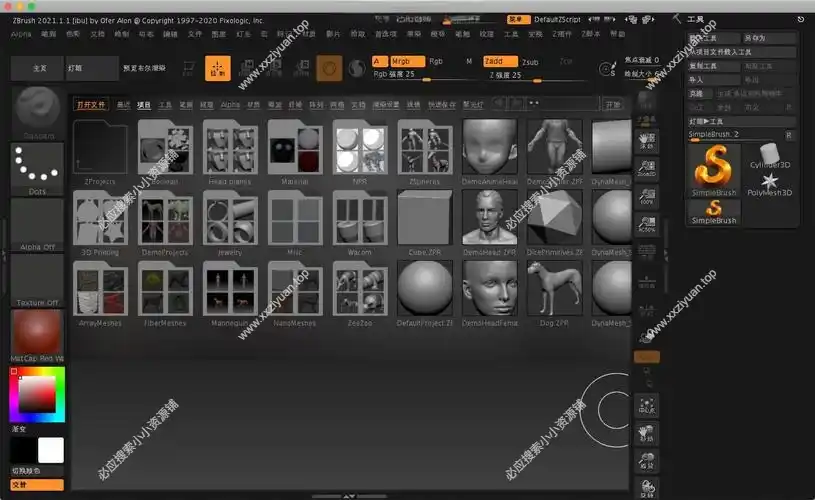Viewport: 815px width, 500px height.
Task: Open the Alpha menu in menu bar
Action: point(21,33)
